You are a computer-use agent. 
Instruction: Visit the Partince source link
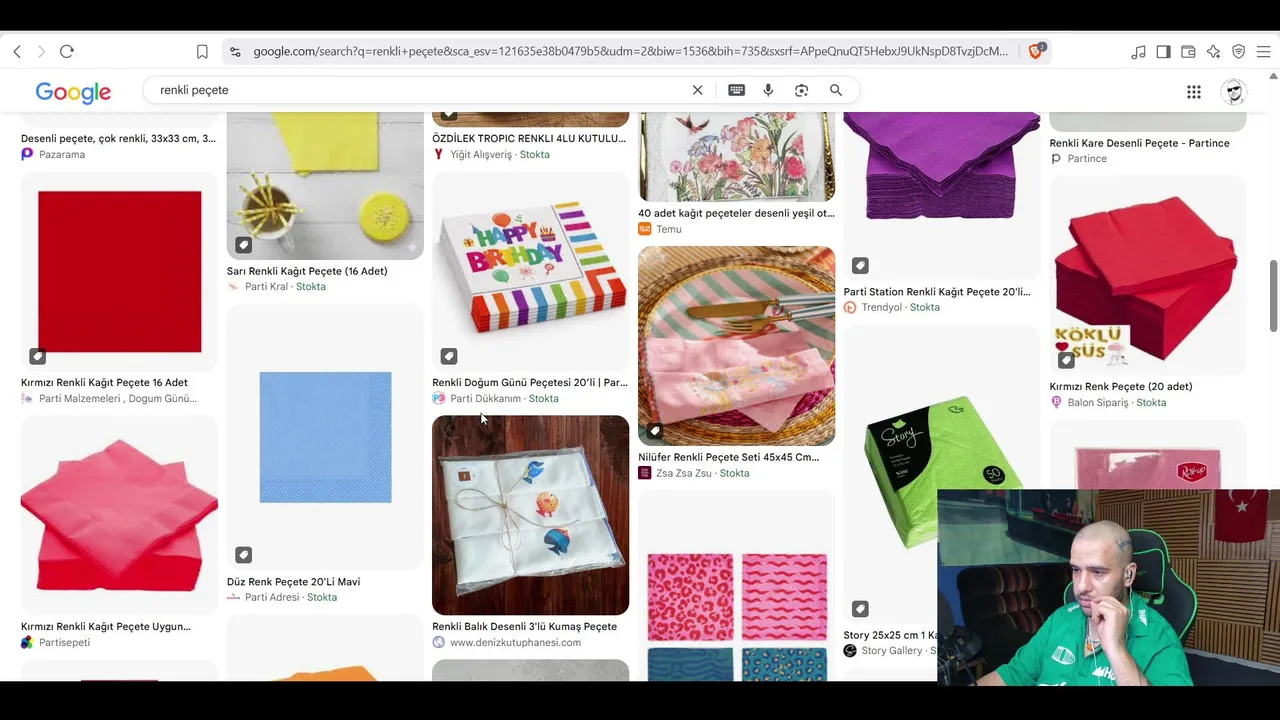click(x=1086, y=158)
